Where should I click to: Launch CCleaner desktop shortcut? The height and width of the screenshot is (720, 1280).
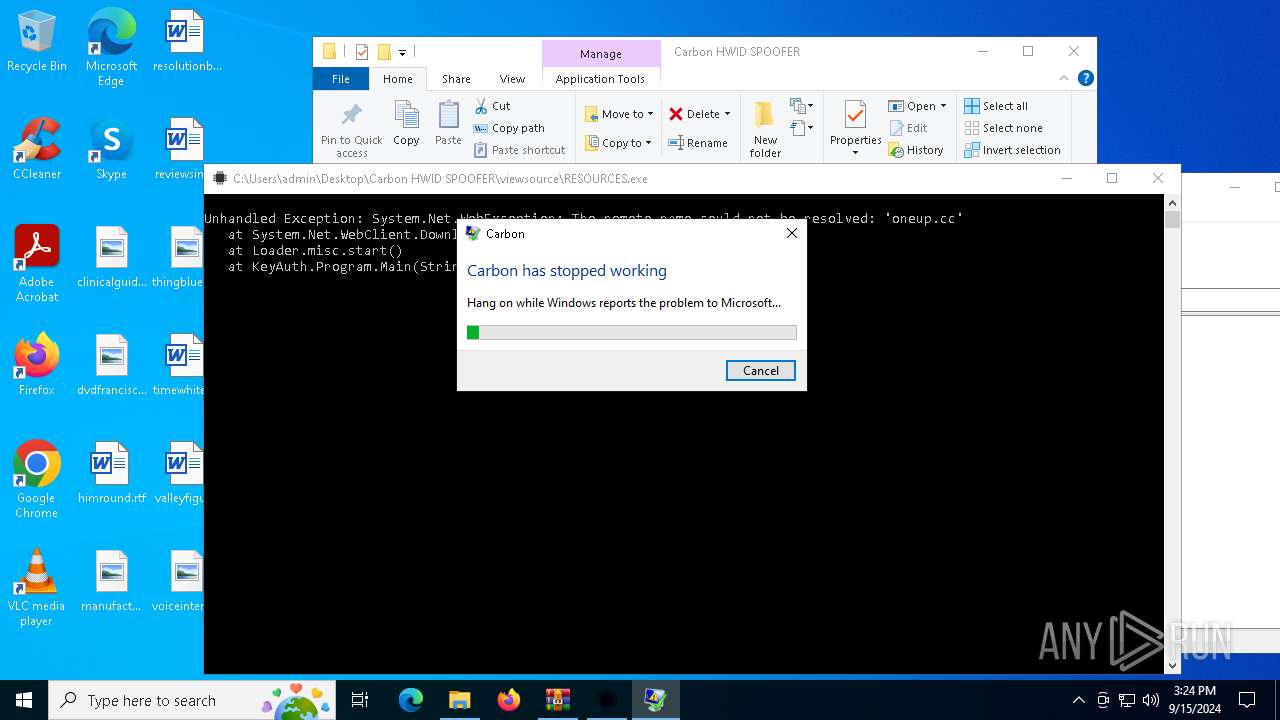click(x=37, y=149)
